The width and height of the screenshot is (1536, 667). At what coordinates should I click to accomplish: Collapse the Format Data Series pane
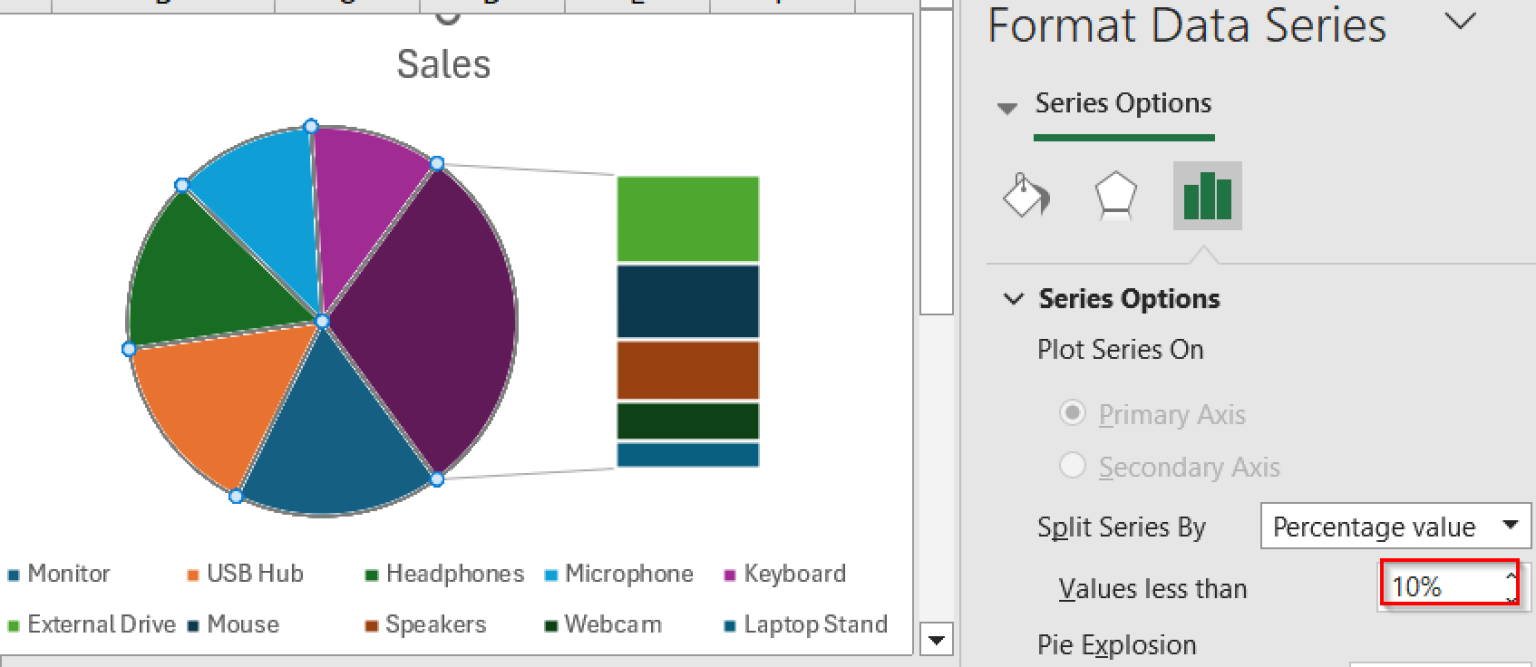tap(1462, 20)
